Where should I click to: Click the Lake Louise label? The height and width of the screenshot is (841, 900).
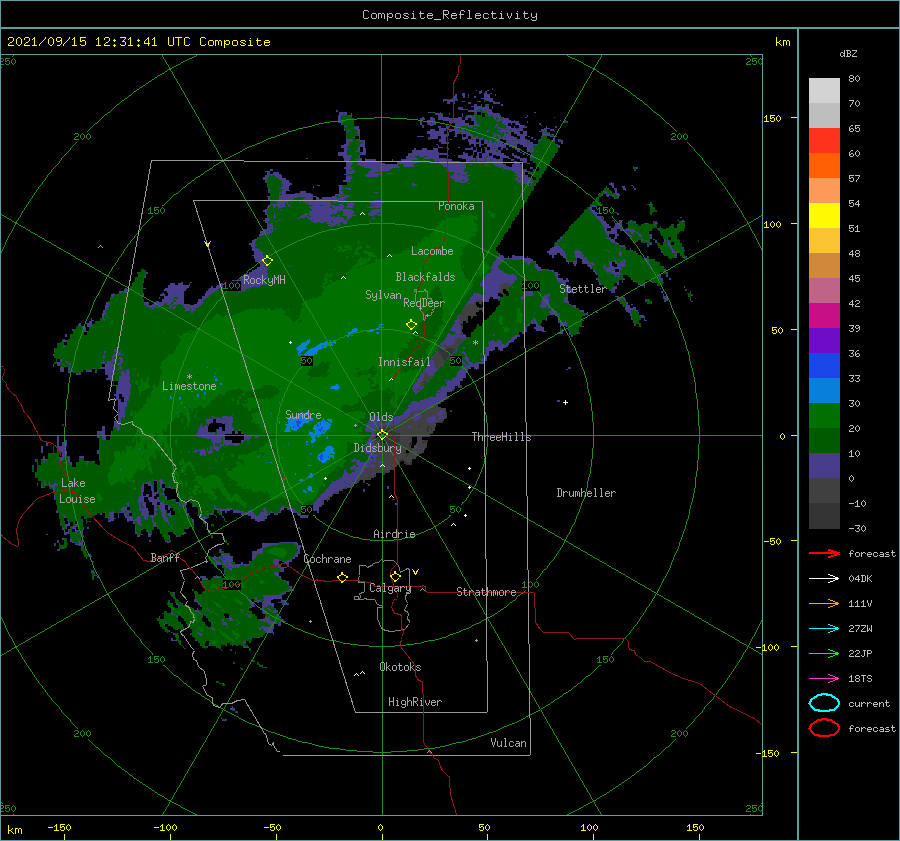point(77,491)
